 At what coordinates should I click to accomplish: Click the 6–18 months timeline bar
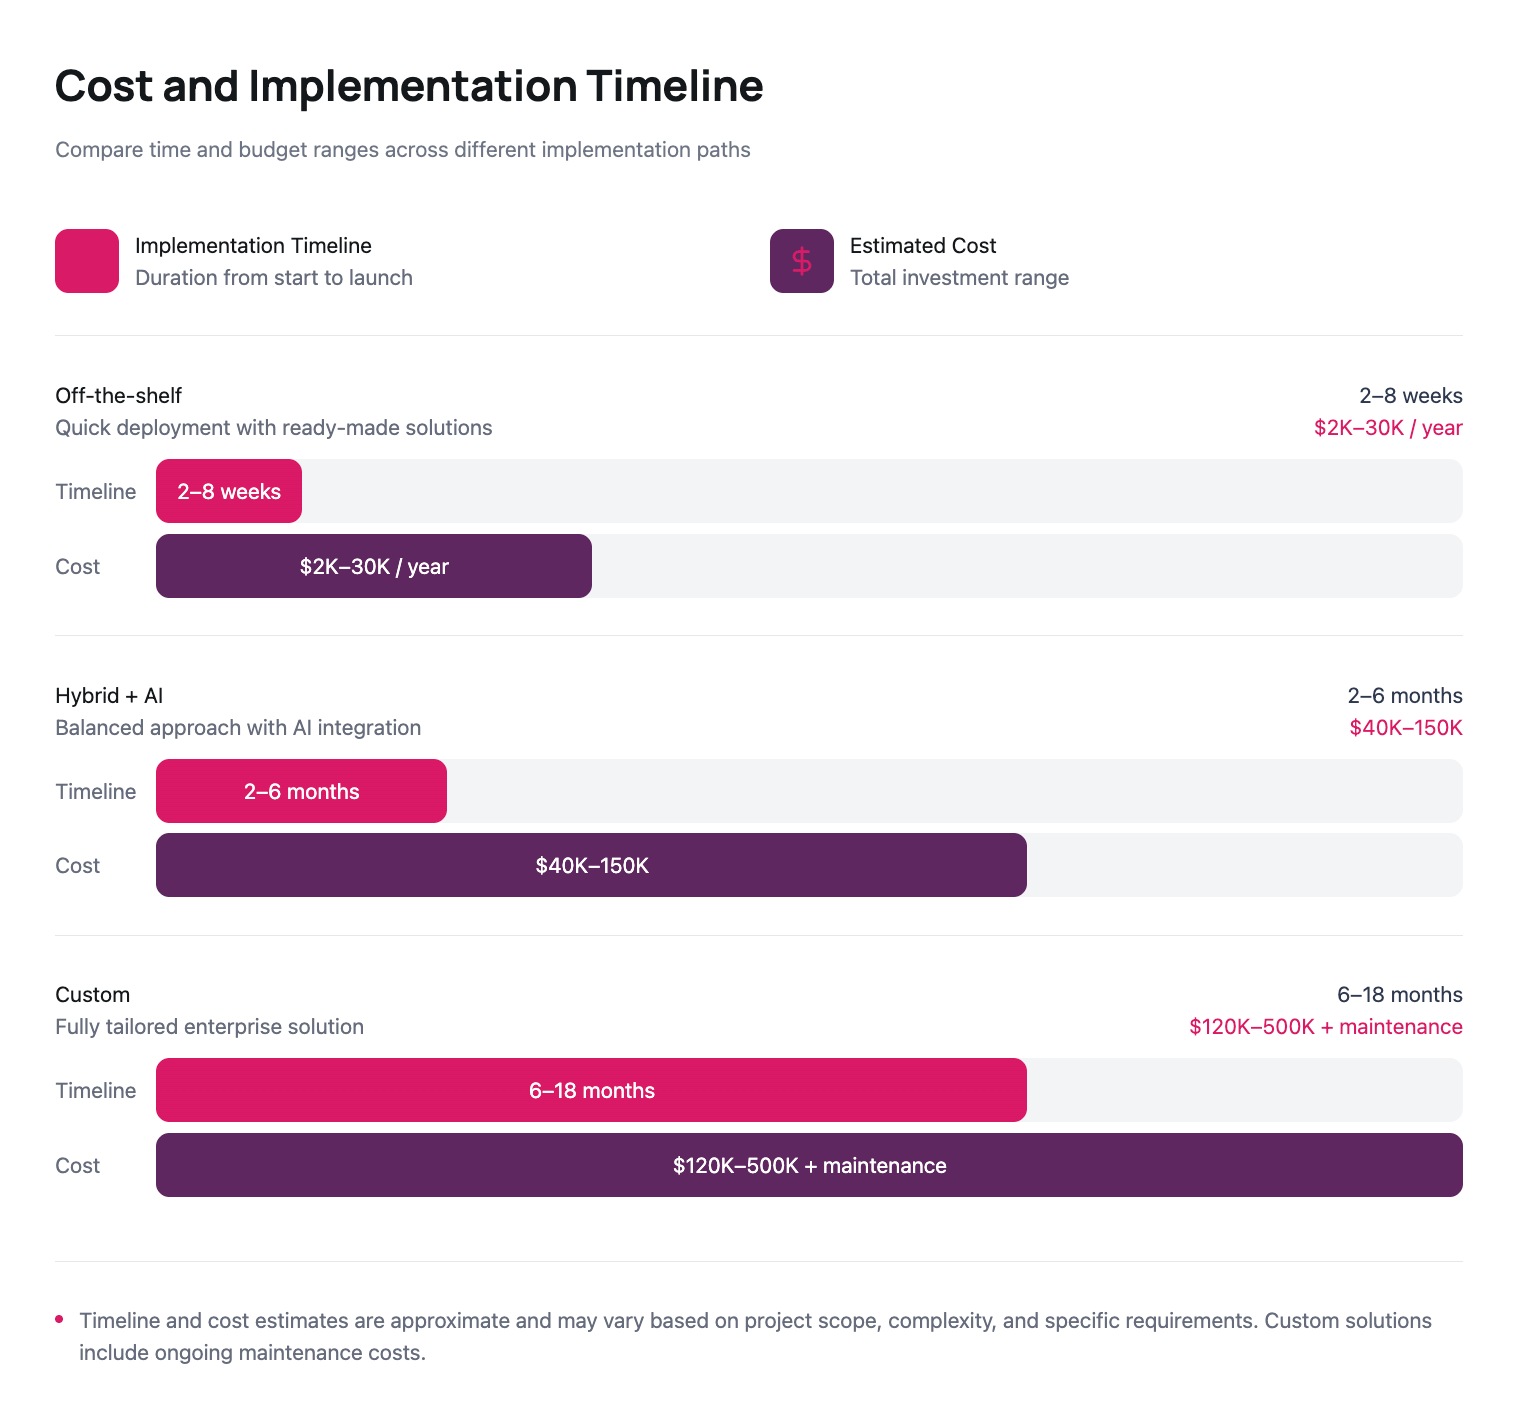coord(590,1090)
